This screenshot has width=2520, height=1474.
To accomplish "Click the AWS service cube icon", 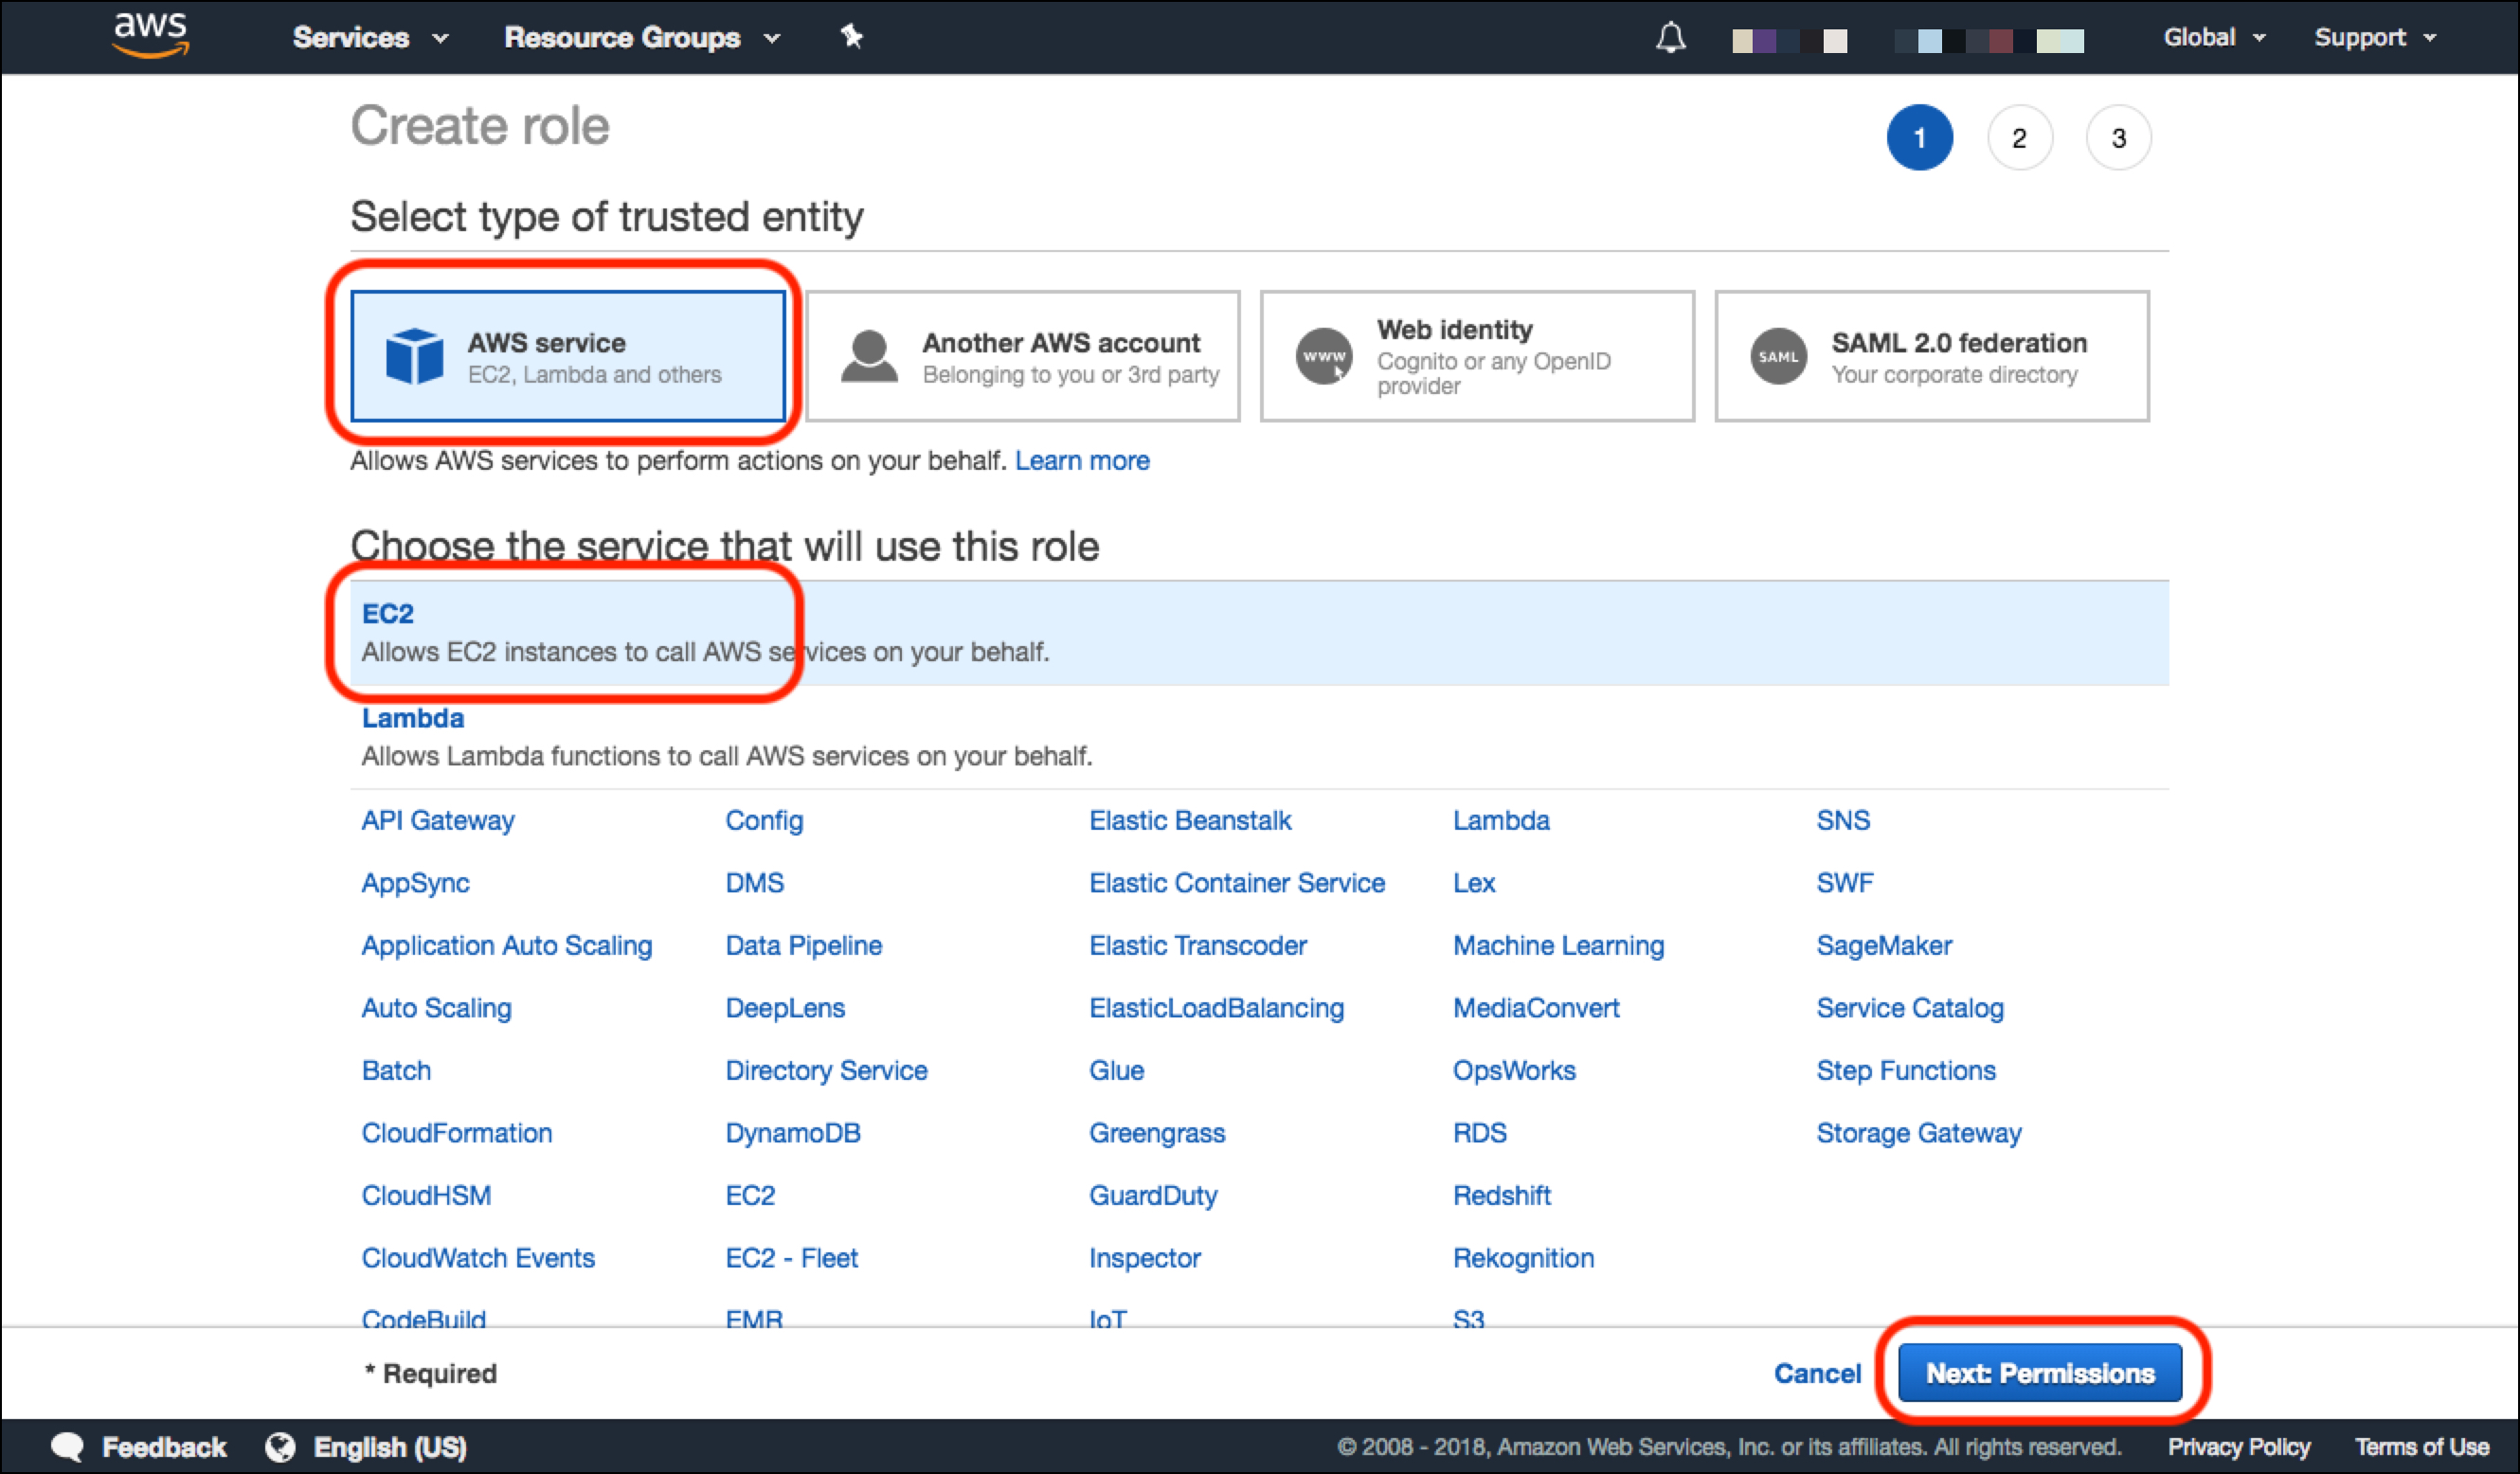I will pyautogui.click(x=414, y=357).
